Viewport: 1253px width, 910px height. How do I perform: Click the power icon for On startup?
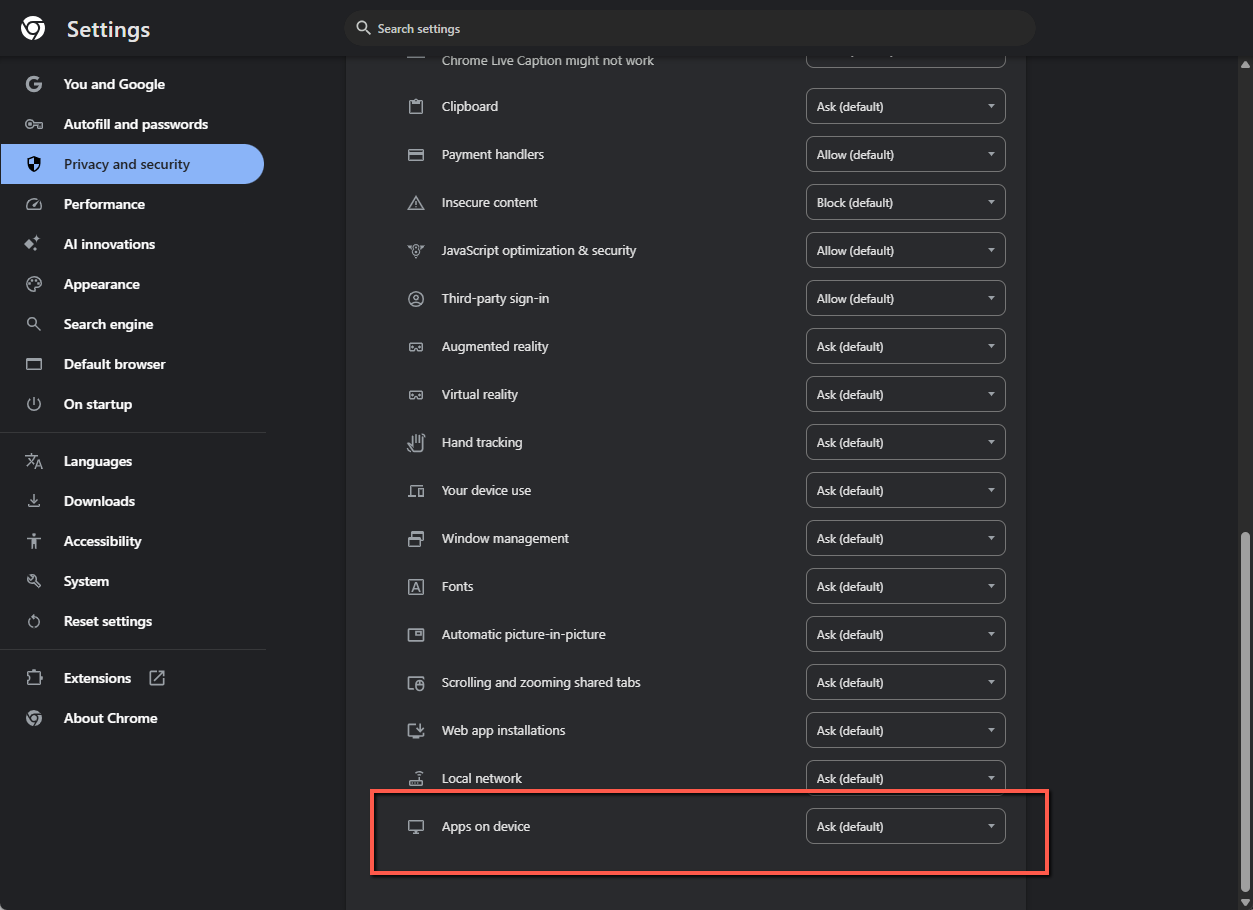(x=34, y=404)
